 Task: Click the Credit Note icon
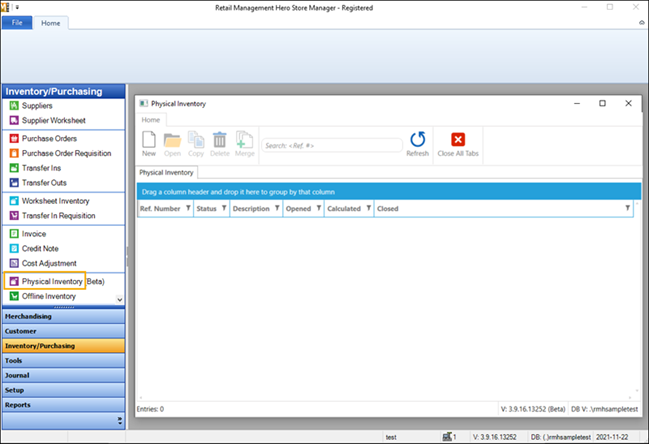(14, 249)
